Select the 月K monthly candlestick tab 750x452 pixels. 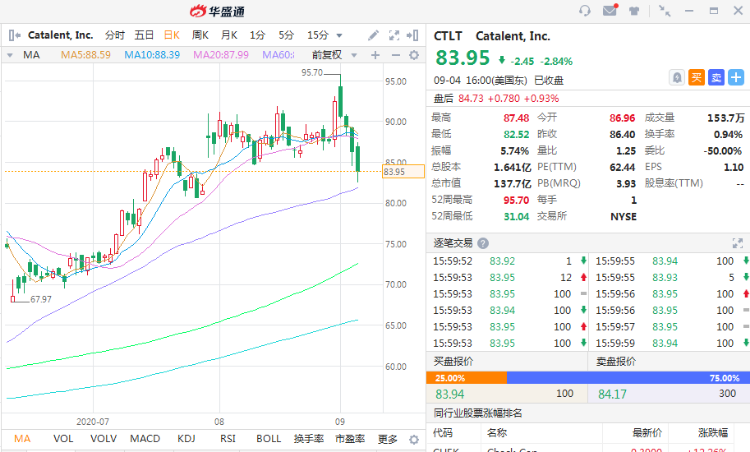229,35
